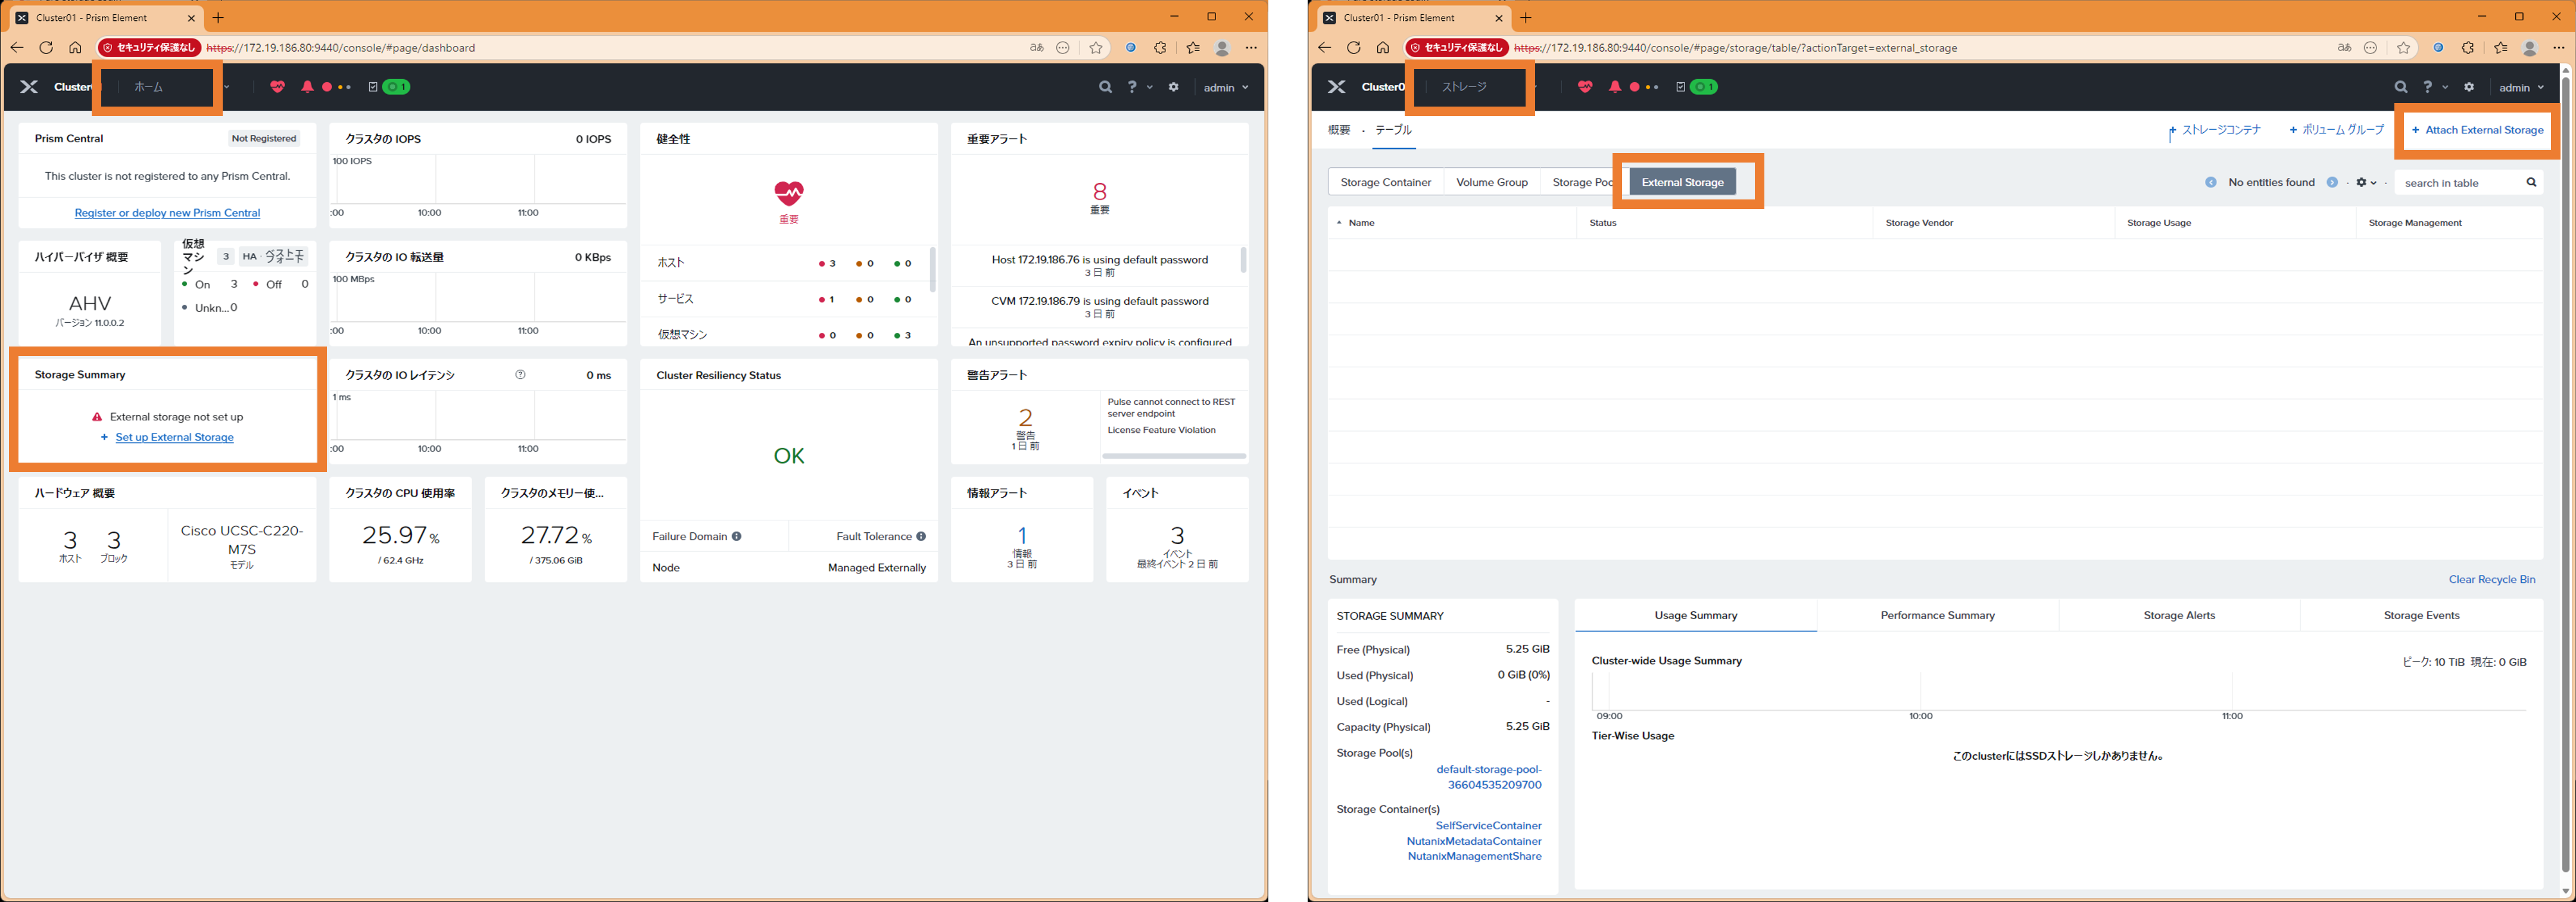Click tasks checklist icon in right window header
Viewport: 2576px width, 902px height.
pos(1680,87)
